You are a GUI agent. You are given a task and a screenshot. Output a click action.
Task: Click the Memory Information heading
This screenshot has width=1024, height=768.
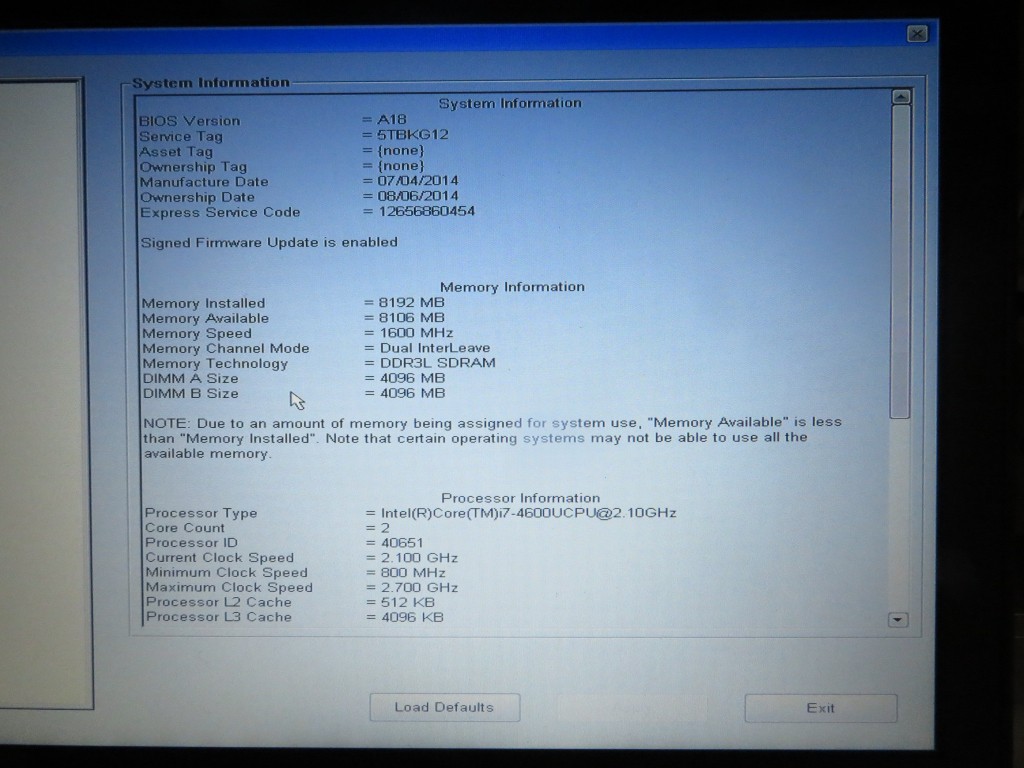(513, 287)
